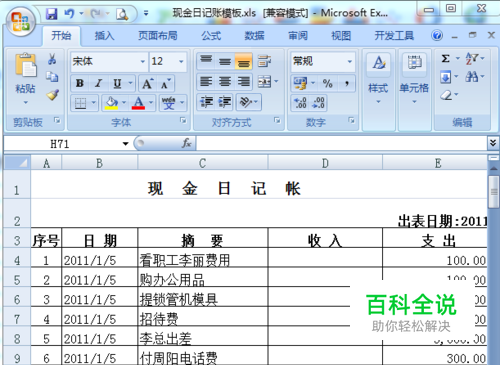Screen dimensions: 500x365
Task: Switch to 视图 tab
Action: click(x=341, y=35)
